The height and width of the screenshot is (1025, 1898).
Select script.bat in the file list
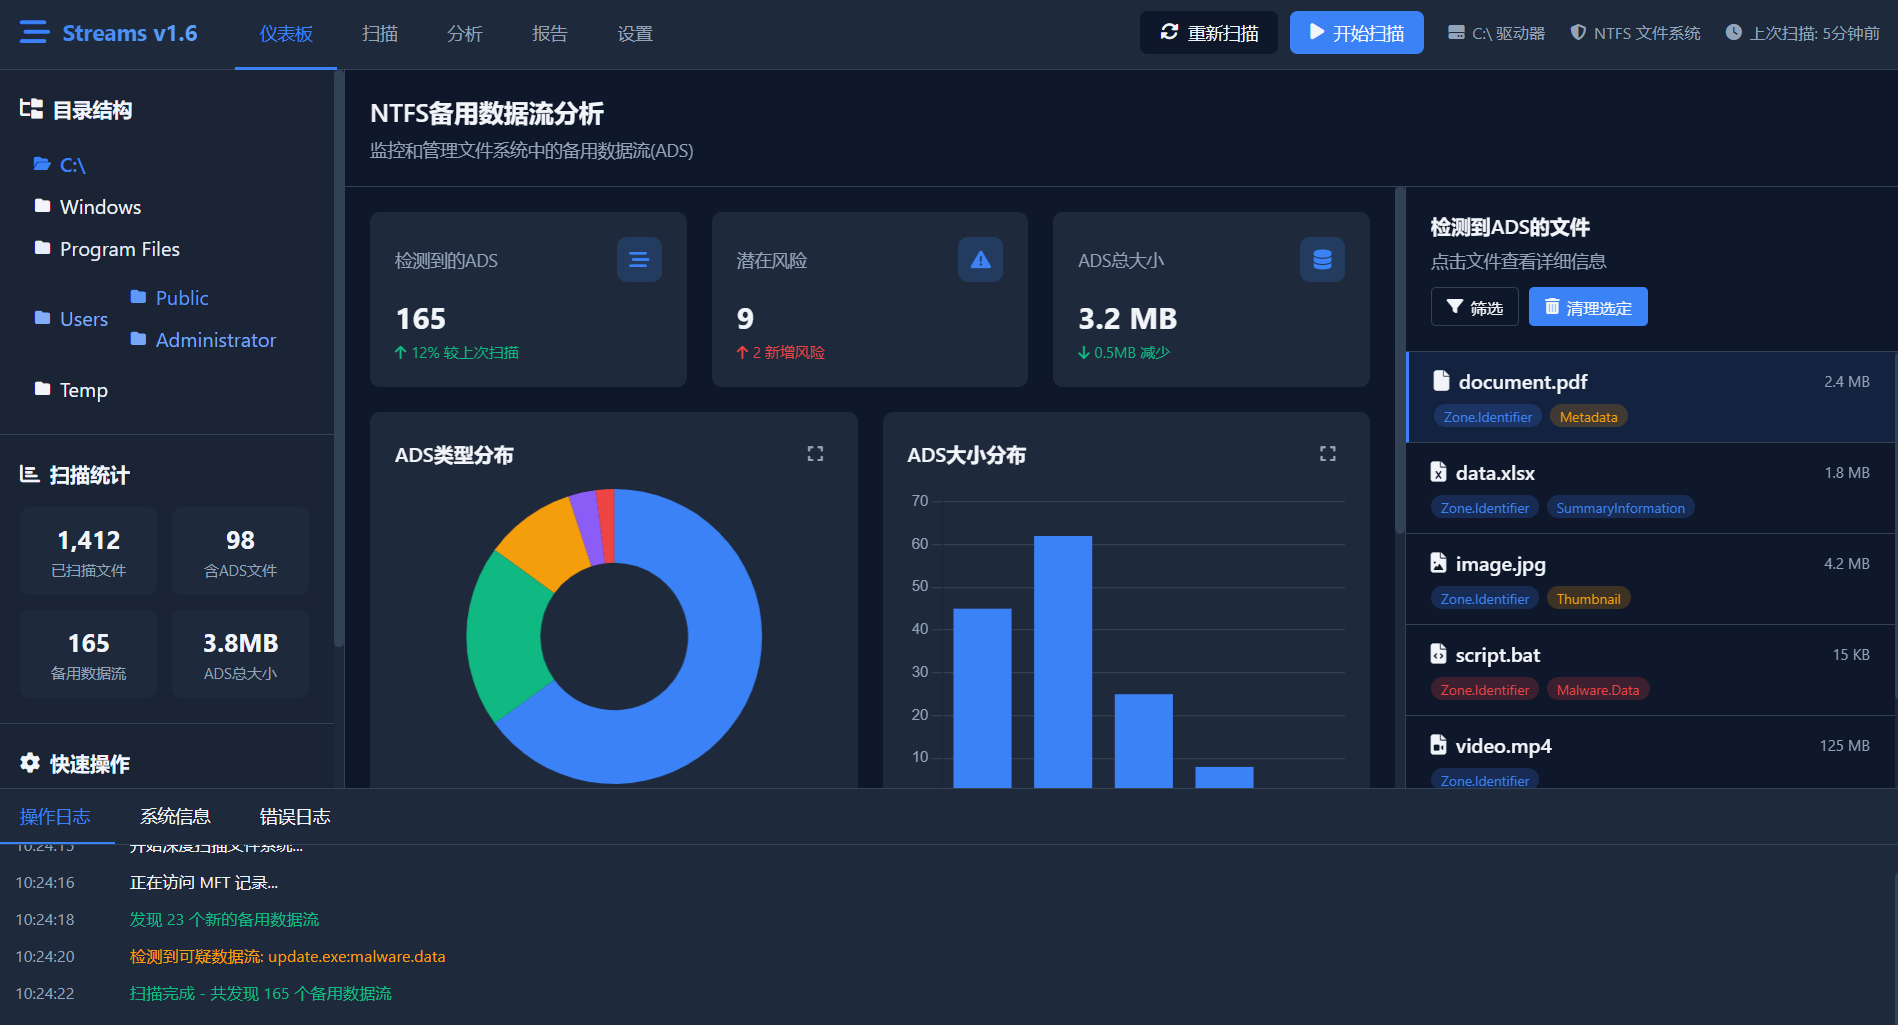[x=1651, y=670]
